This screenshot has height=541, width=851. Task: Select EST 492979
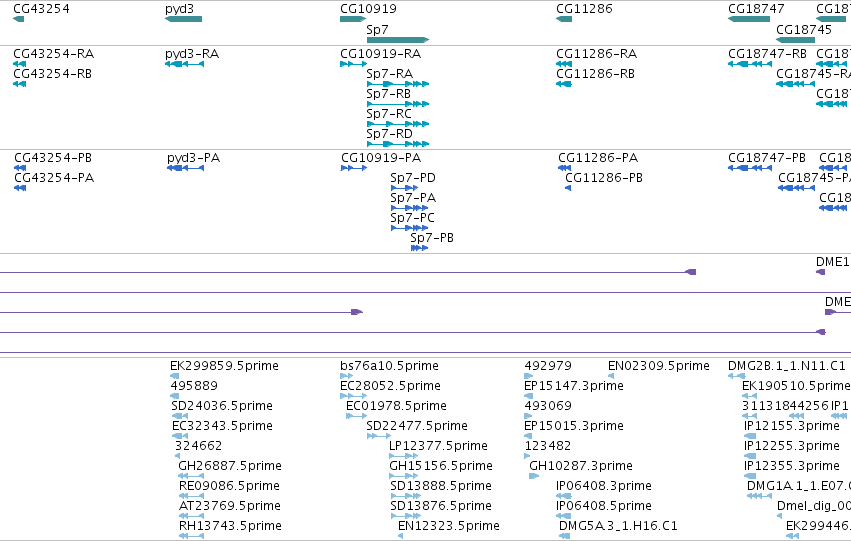pos(548,366)
